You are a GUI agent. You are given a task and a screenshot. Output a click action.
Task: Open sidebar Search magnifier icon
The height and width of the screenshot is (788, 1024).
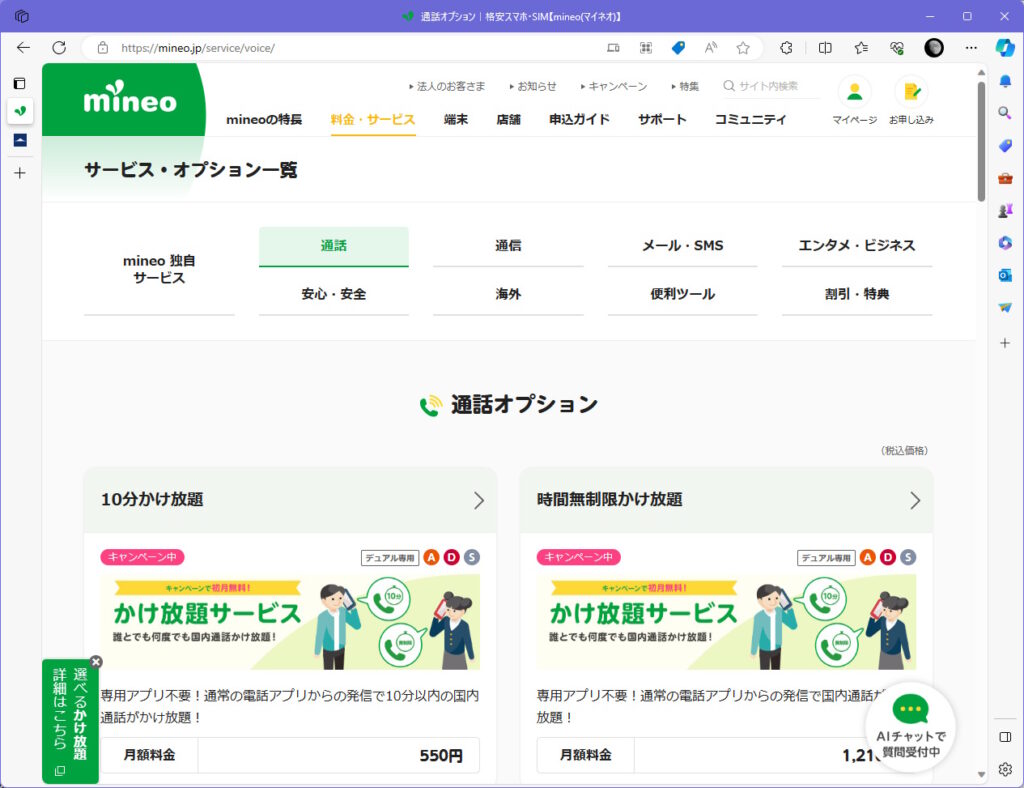1005,113
